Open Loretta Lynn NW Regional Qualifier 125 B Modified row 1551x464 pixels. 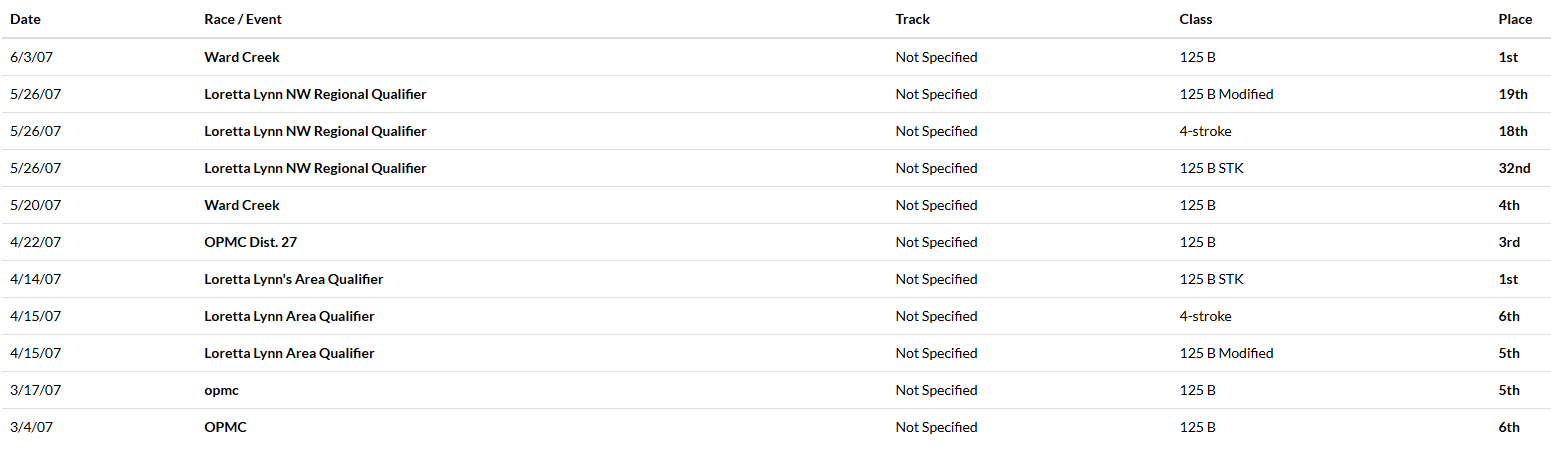tap(775, 94)
